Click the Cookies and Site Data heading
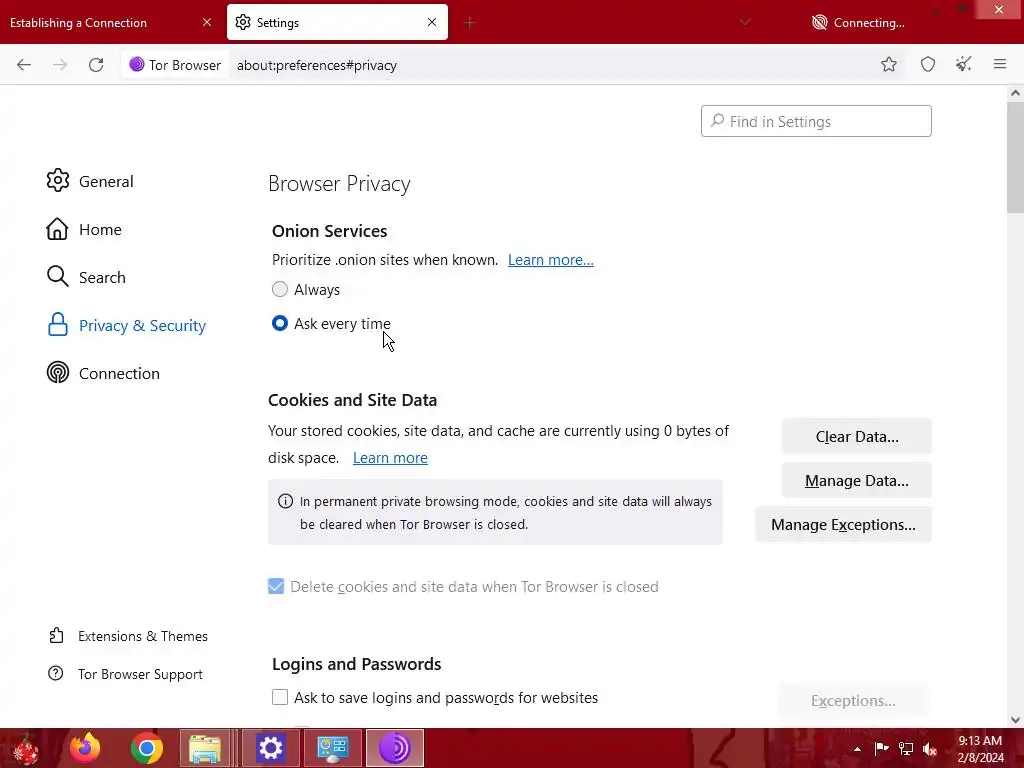 pos(352,400)
